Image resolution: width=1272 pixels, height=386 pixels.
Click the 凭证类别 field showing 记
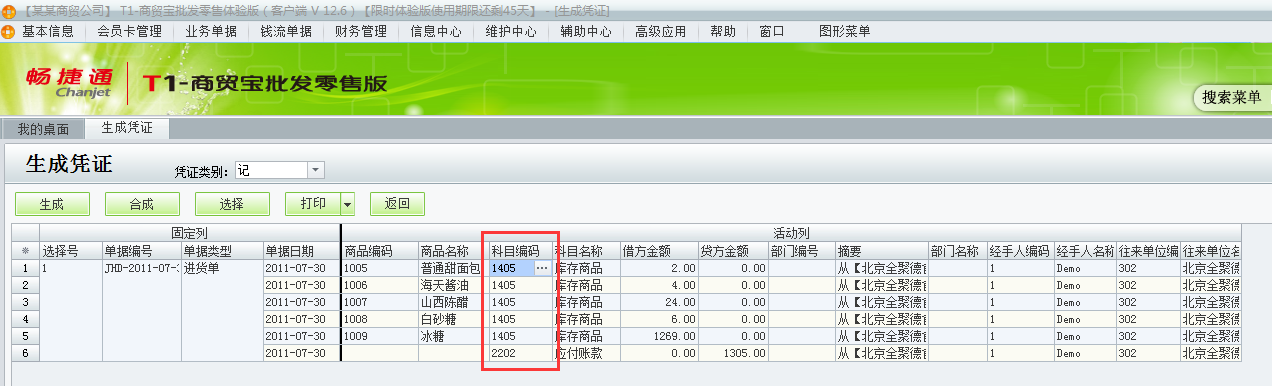(x=271, y=170)
